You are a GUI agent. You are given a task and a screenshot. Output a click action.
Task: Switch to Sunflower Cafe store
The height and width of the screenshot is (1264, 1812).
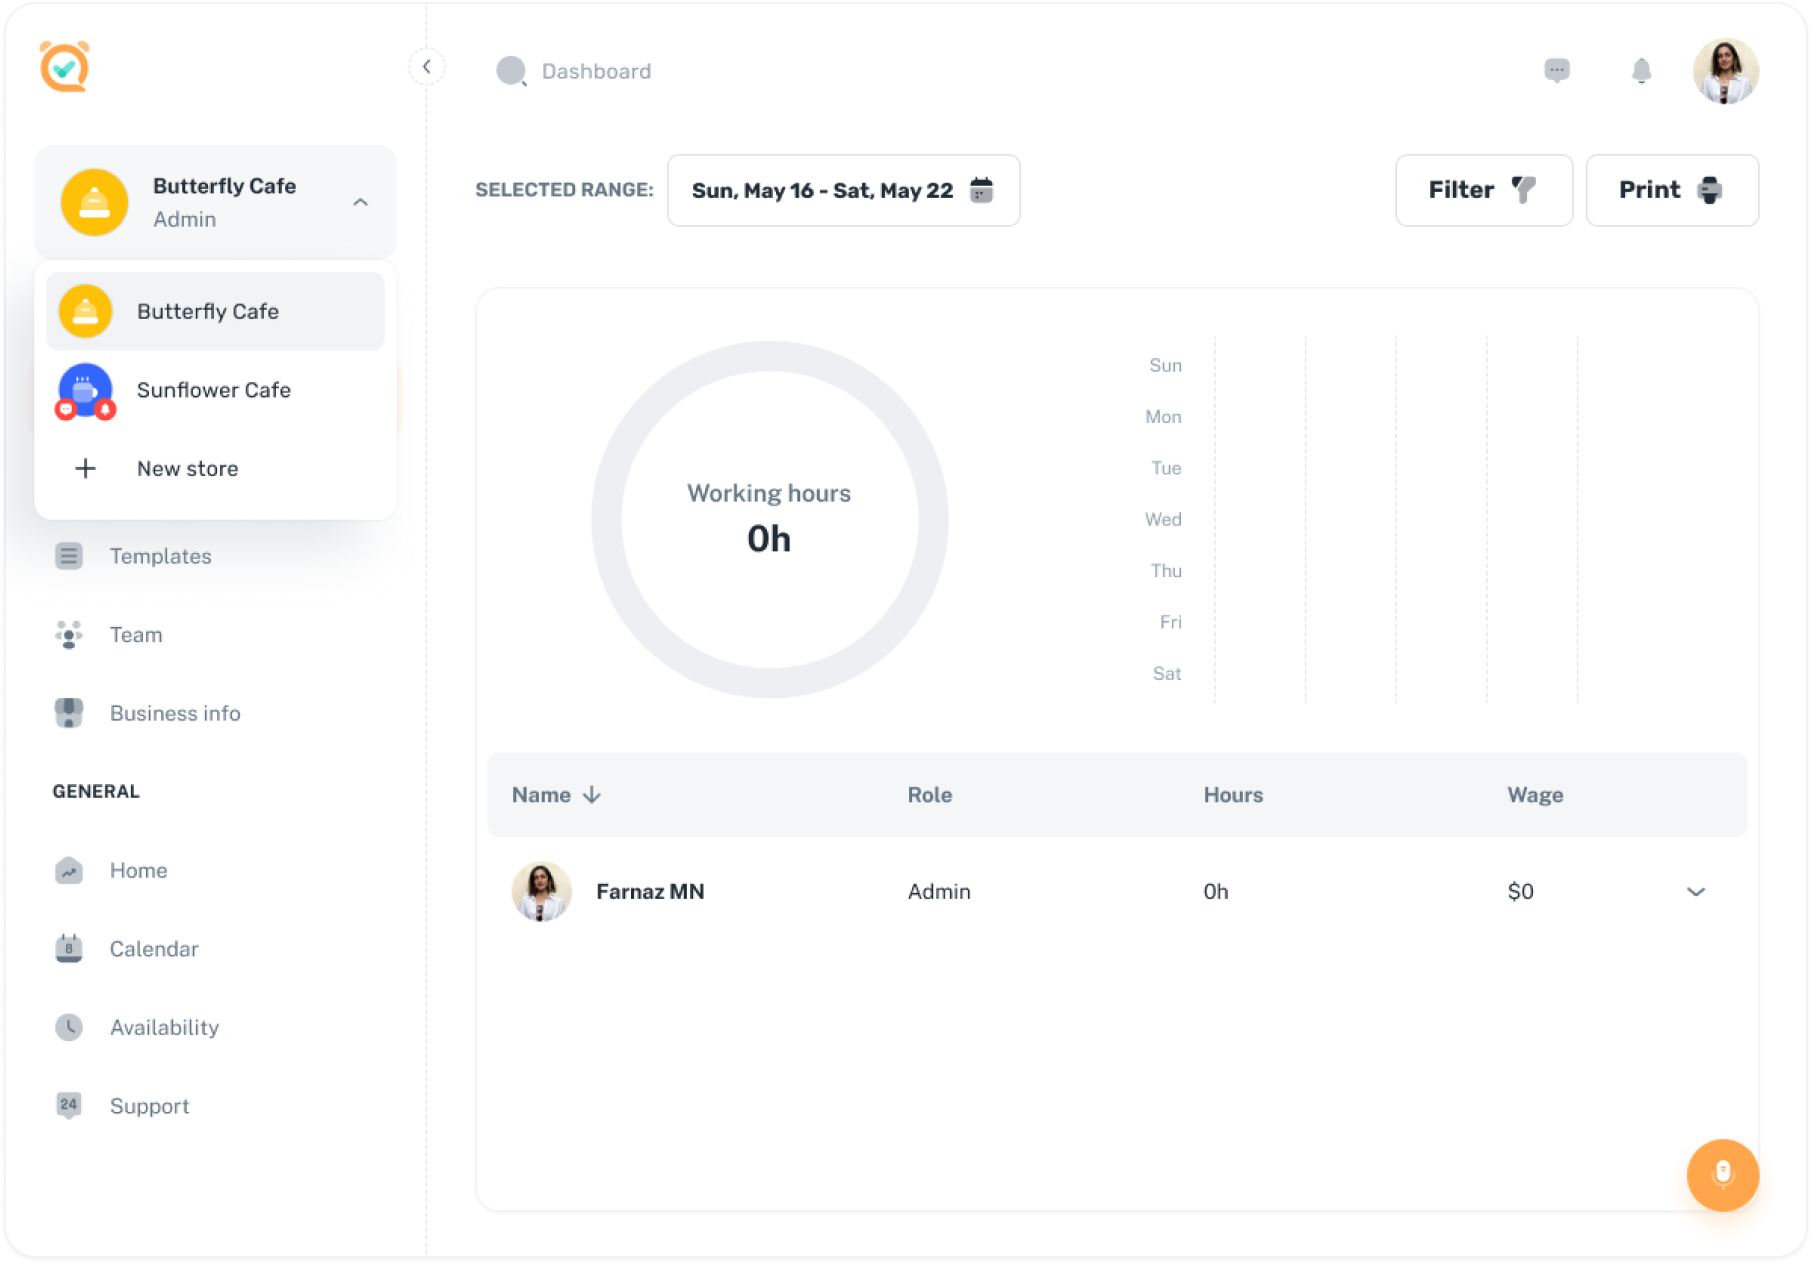coord(213,390)
